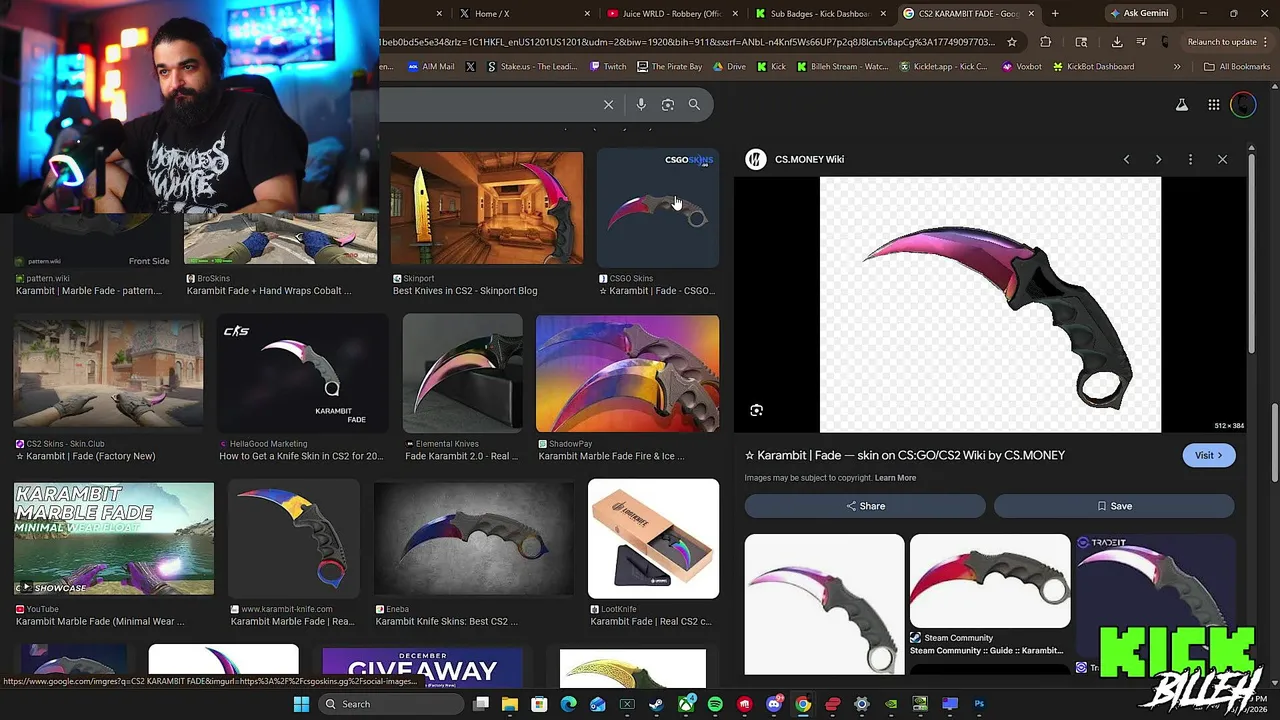Open the Voxbot bookmark
1280x720 pixels.
click(x=1021, y=67)
